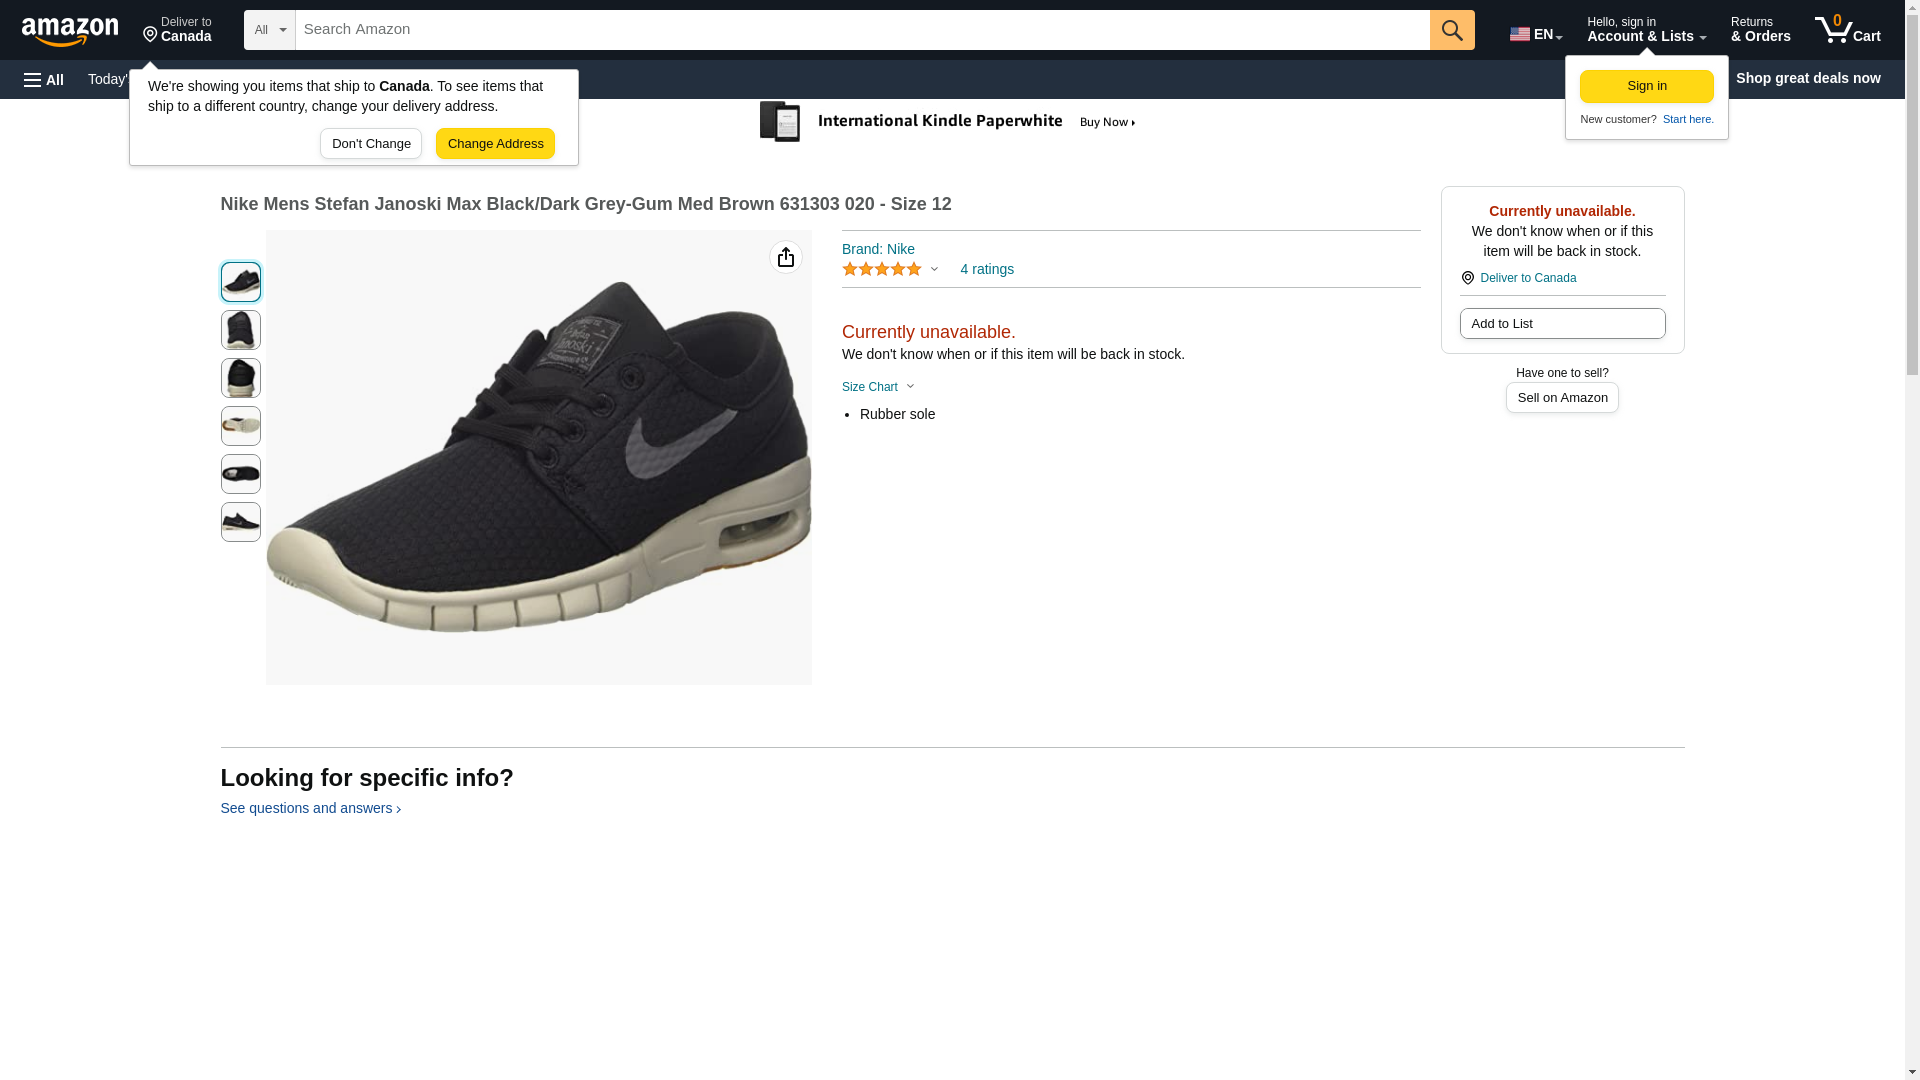Screen dimensions: 1920x1080
Task: Click the yellow Sign in button
Action: [x=1645, y=86]
